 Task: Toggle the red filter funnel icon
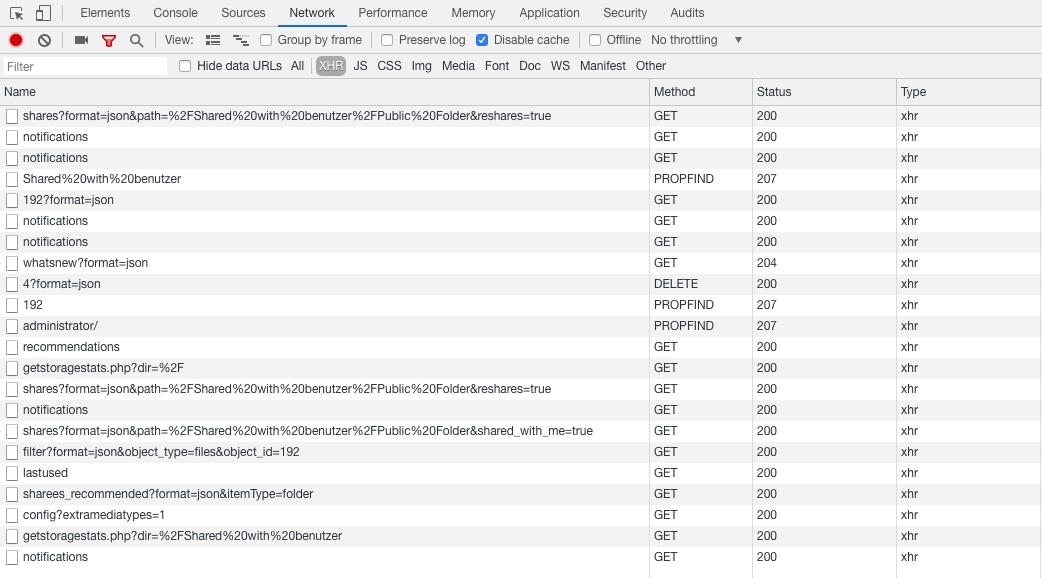click(109, 41)
